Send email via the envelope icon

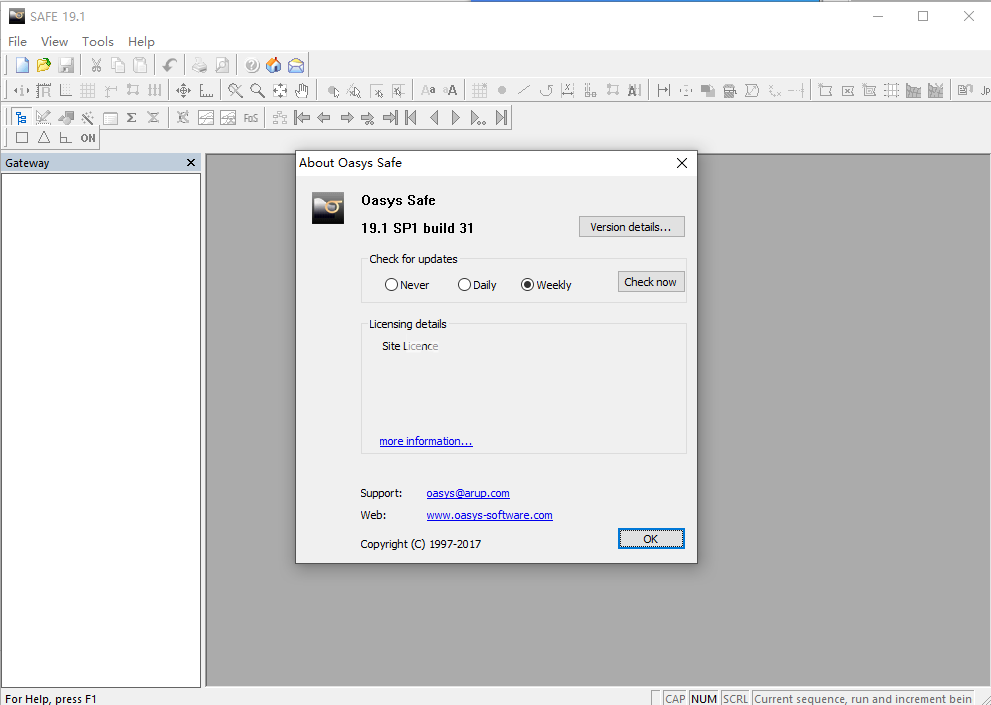tap(296, 65)
